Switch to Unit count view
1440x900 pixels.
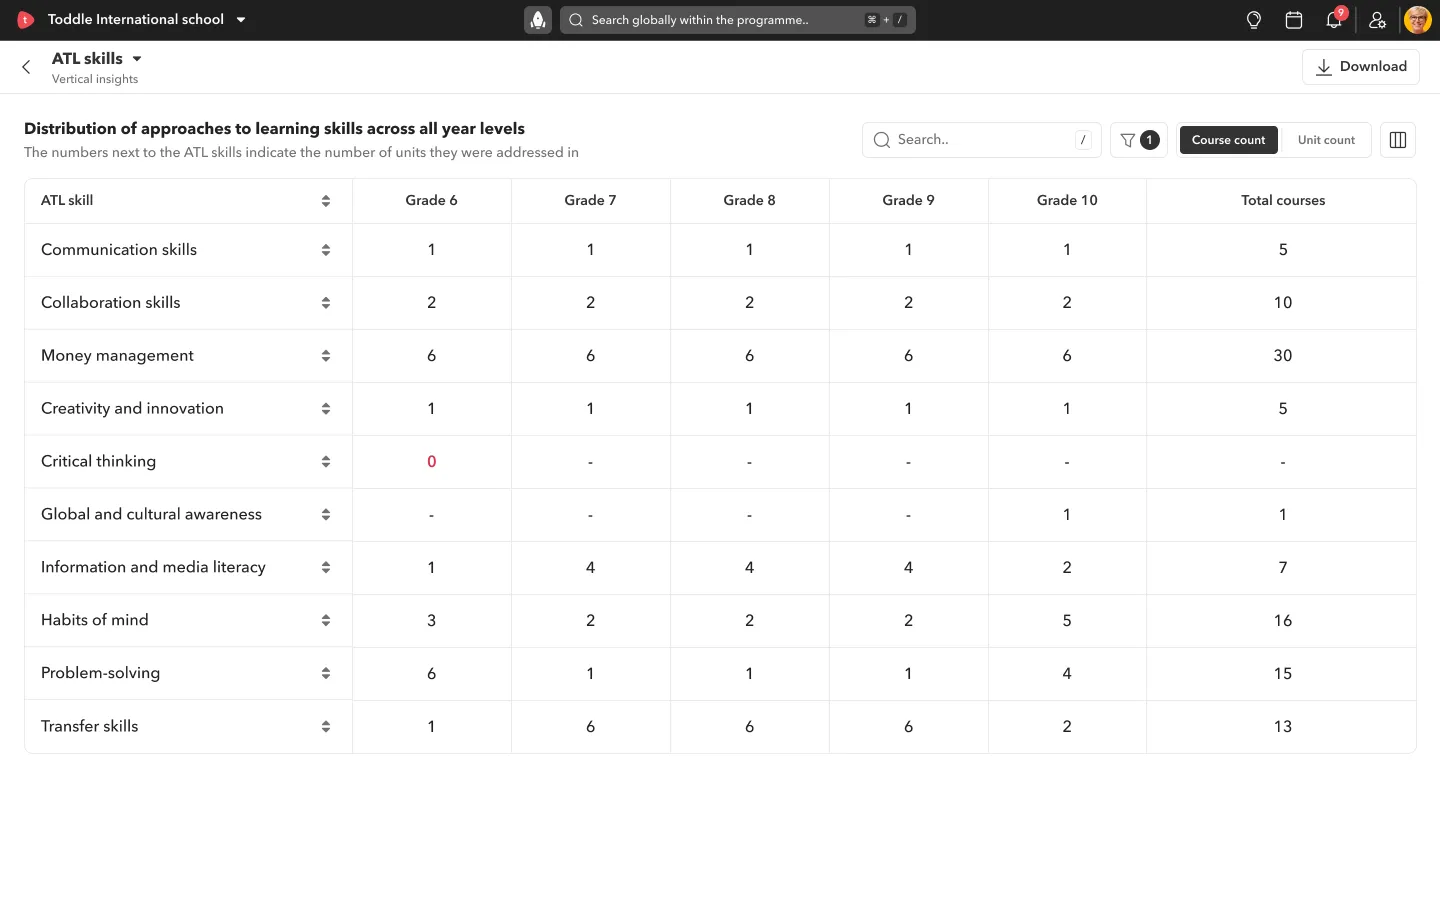pyautogui.click(x=1325, y=140)
